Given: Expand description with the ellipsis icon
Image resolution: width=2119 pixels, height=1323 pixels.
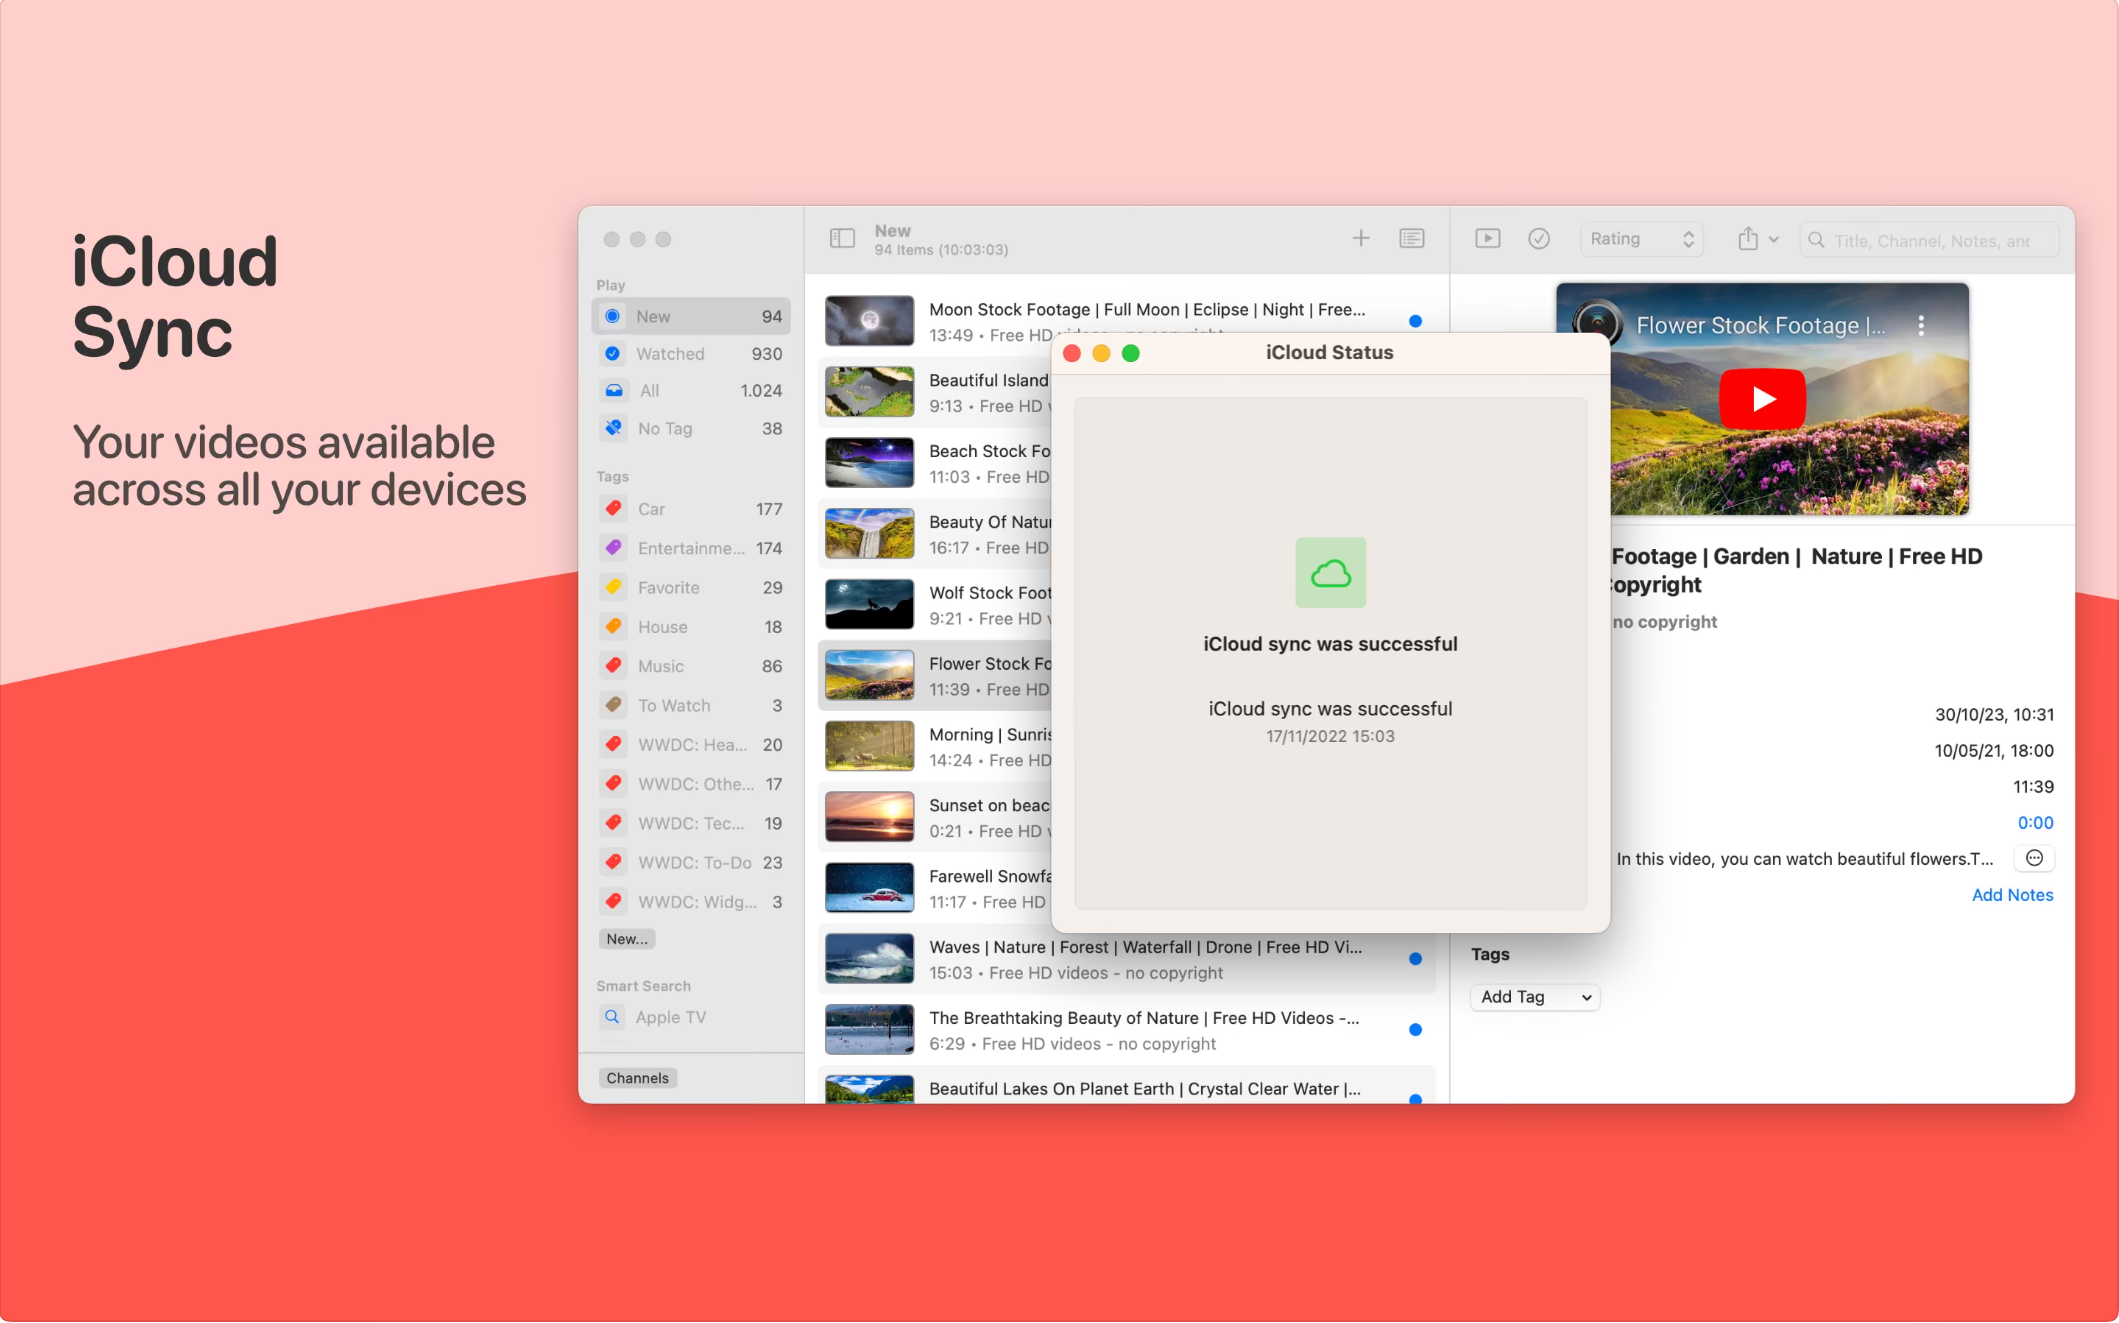Looking at the screenshot, I should pyautogui.click(x=2034, y=858).
